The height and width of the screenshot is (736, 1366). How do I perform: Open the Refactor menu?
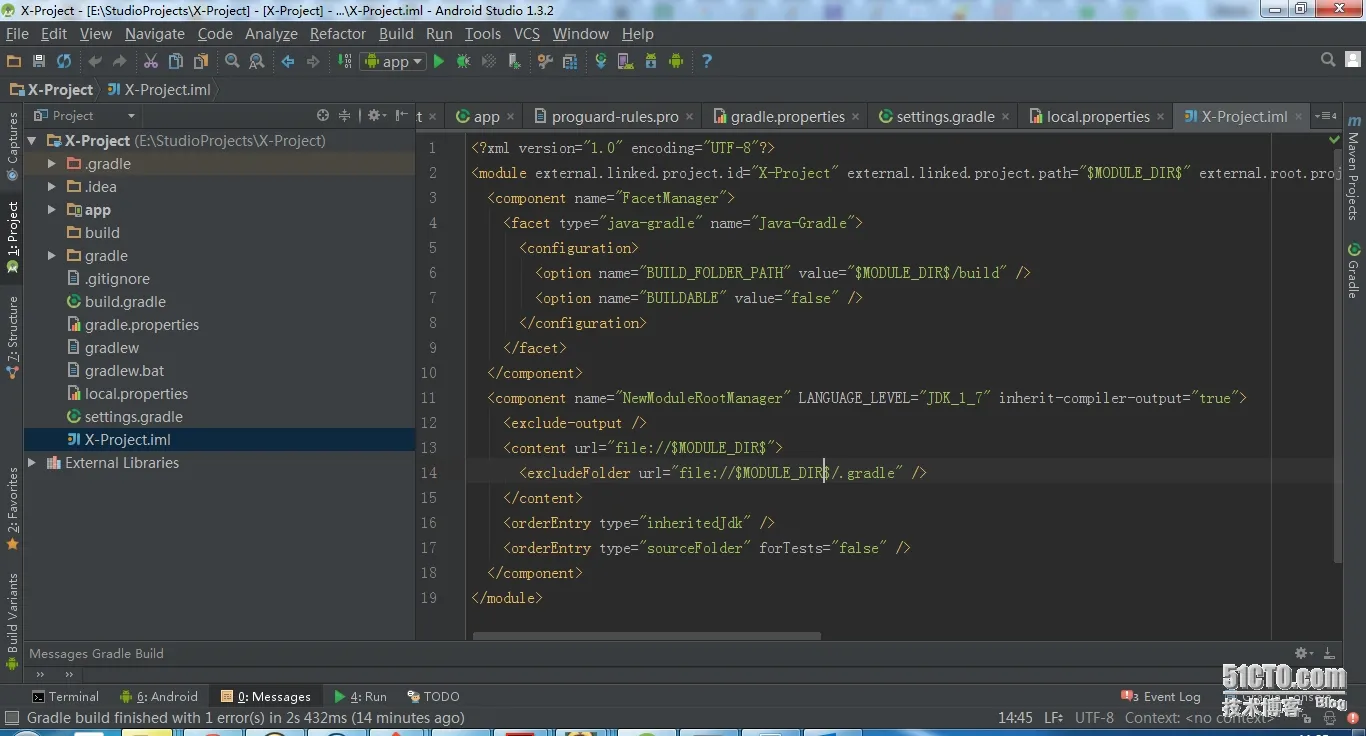tap(338, 34)
